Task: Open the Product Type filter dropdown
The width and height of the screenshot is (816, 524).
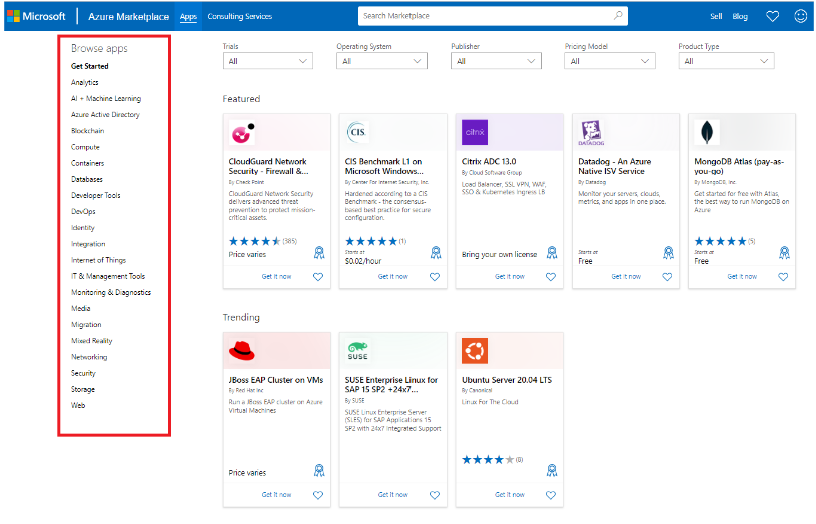Action: coord(726,61)
